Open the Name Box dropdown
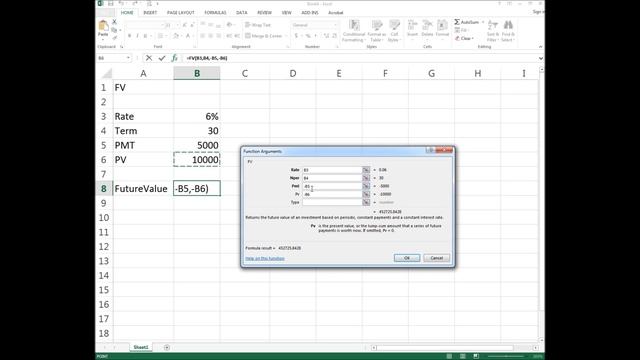The image size is (640, 360). [x=128, y=58]
